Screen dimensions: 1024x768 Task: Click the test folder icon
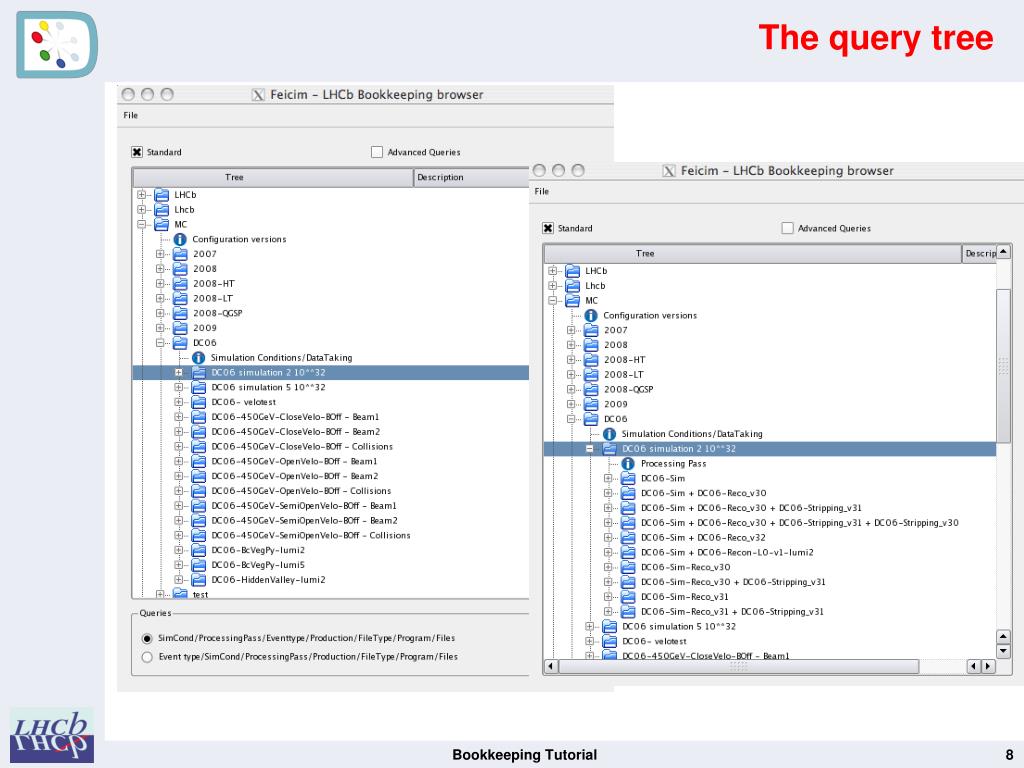[x=177, y=594]
